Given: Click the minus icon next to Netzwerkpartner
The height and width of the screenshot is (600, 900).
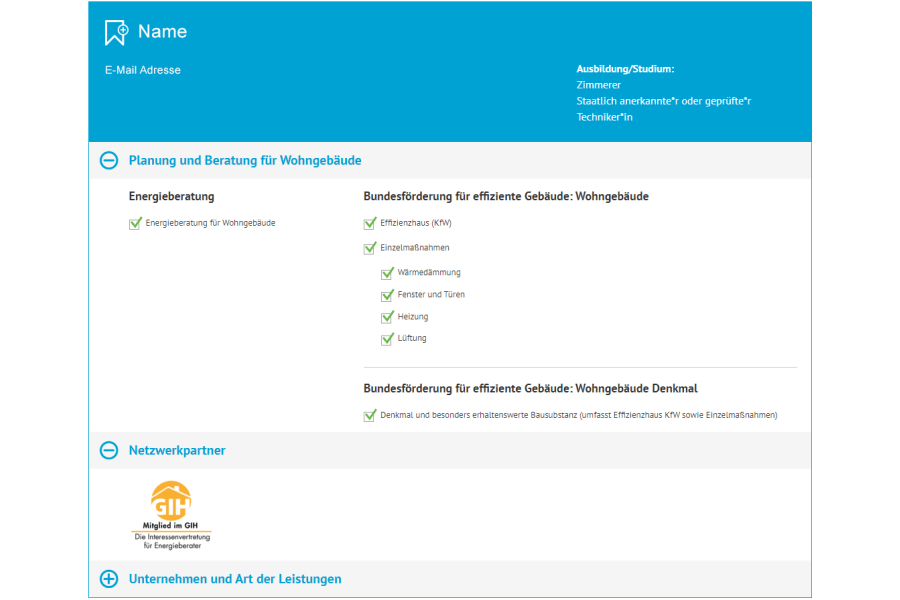Looking at the screenshot, I should click(109, 451).
